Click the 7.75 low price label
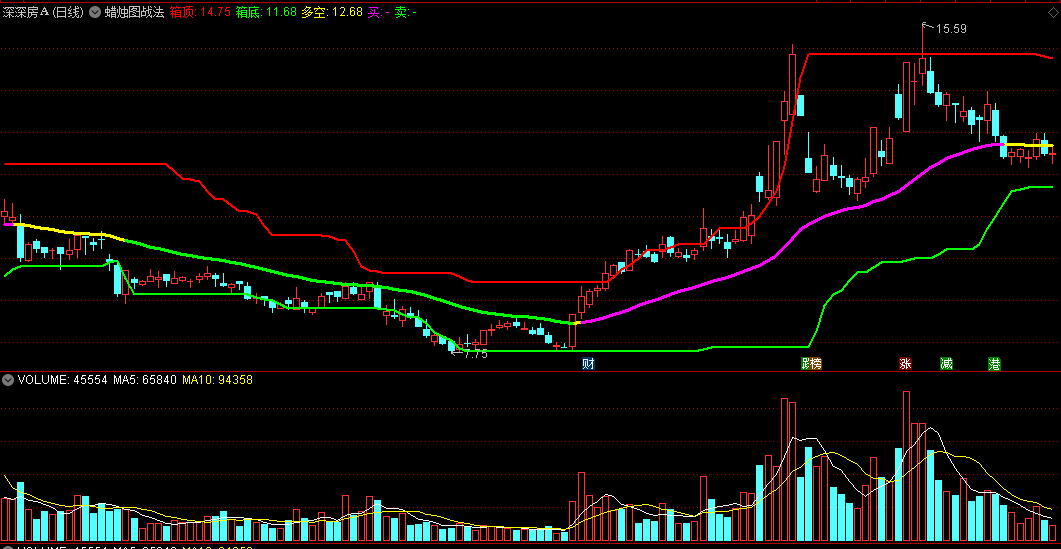The height and width of the screenshot is (549, 1061). [x=475, y=353]
